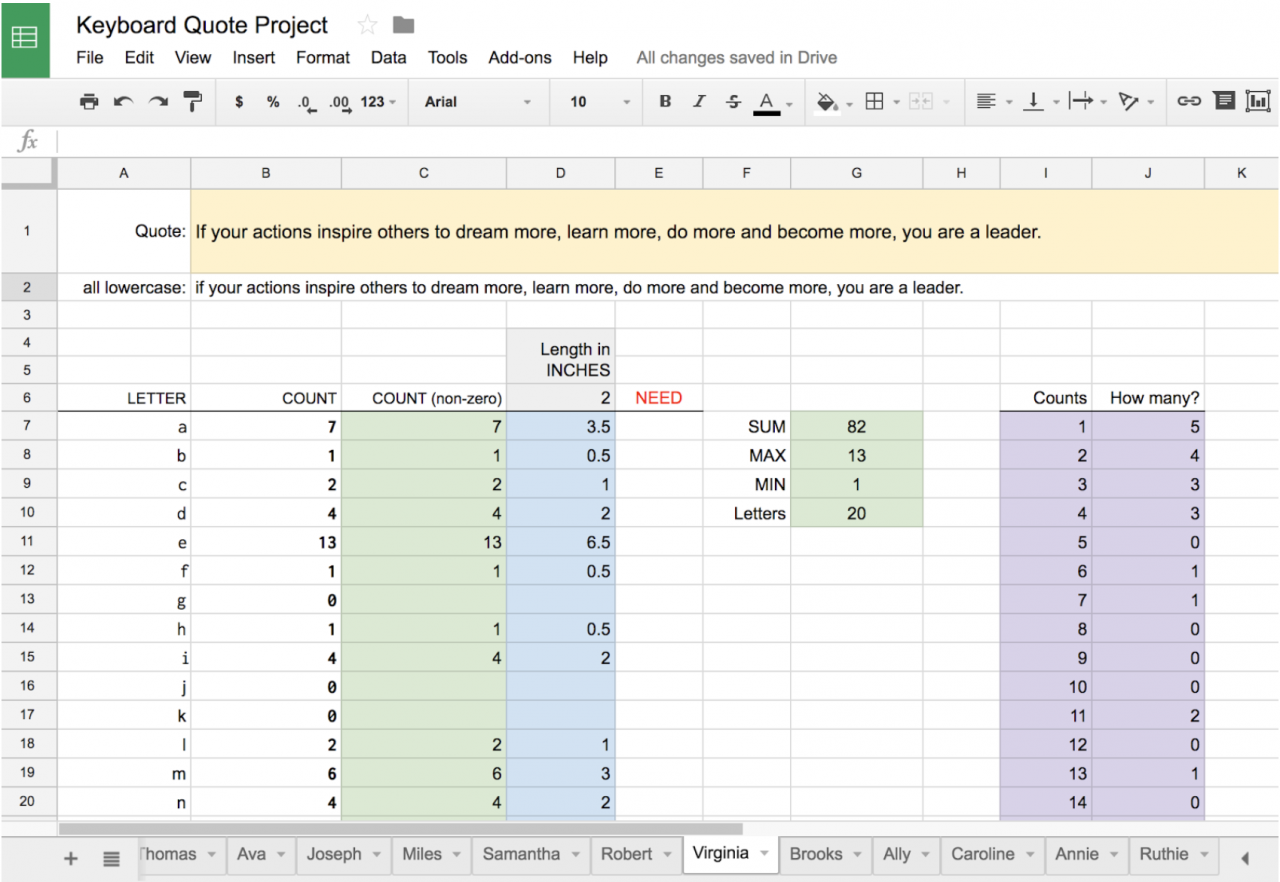Viewport: 1280px width, 882px height.
Task: Open the cell borders tool
Action: 874,101
